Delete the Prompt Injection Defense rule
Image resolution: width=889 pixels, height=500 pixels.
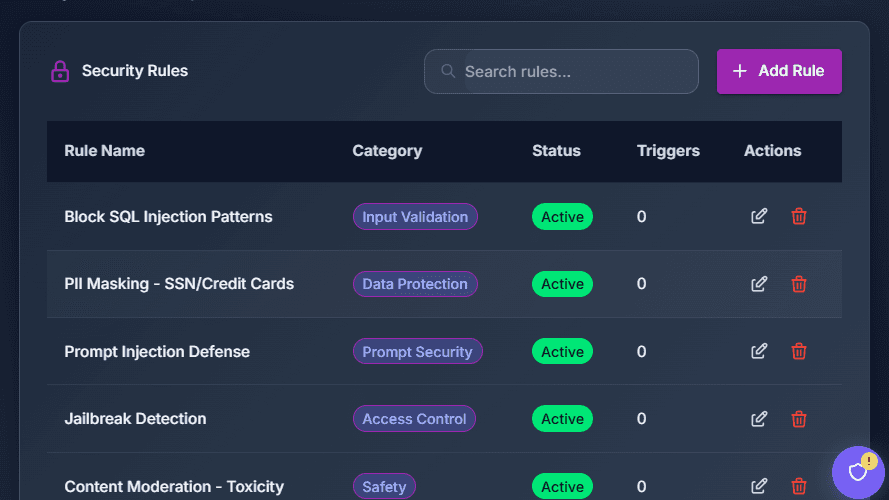click(799, 351)
